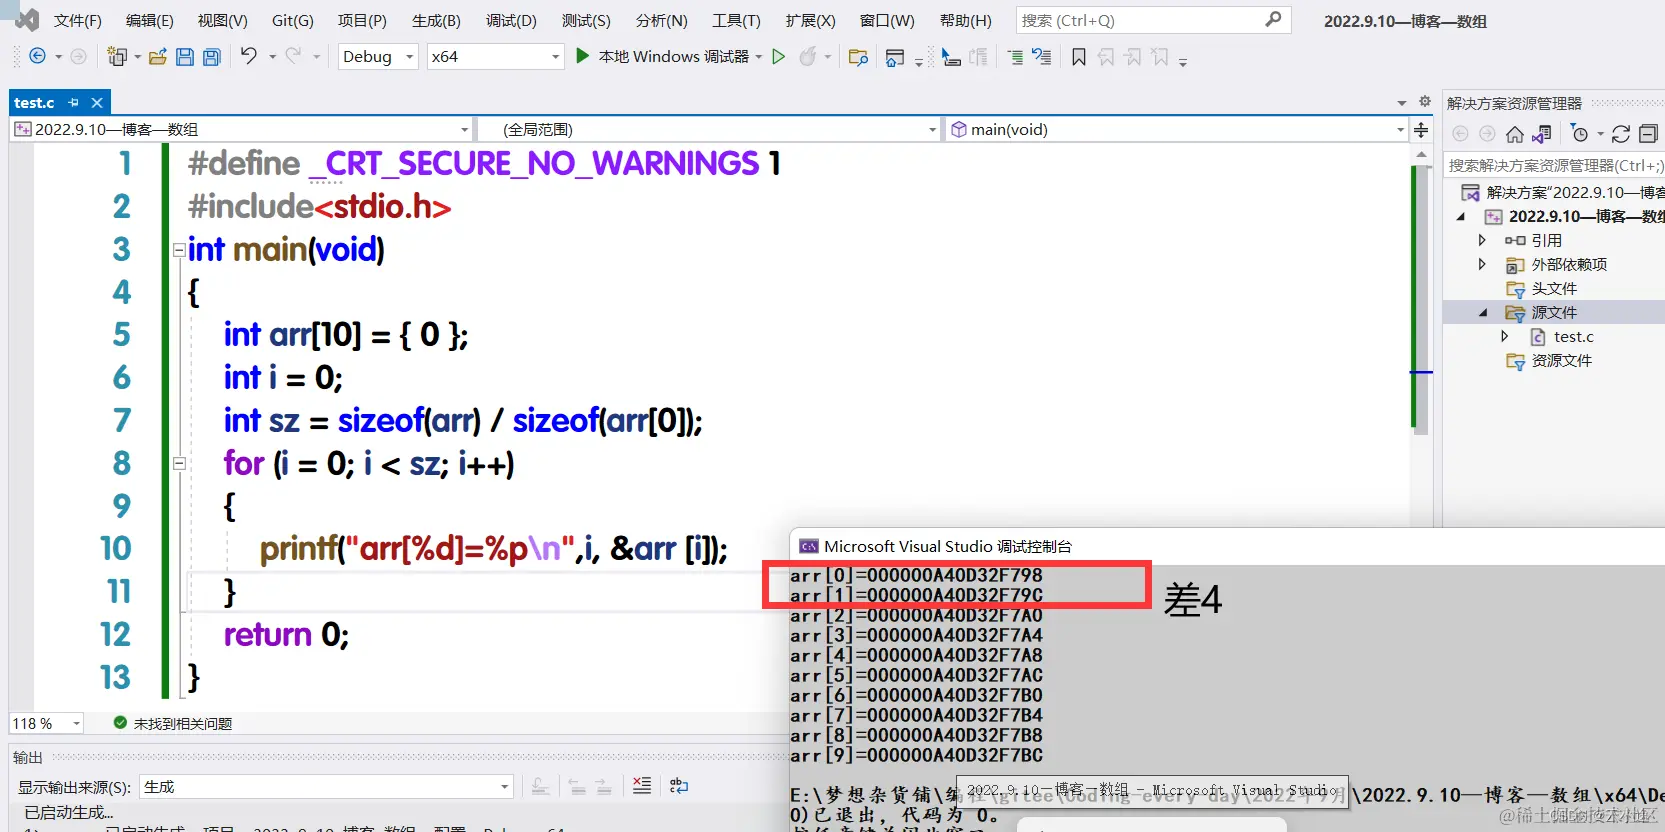Collapse the for loop block at line 8
This screenshot has height=832, width=1665.
179,463
